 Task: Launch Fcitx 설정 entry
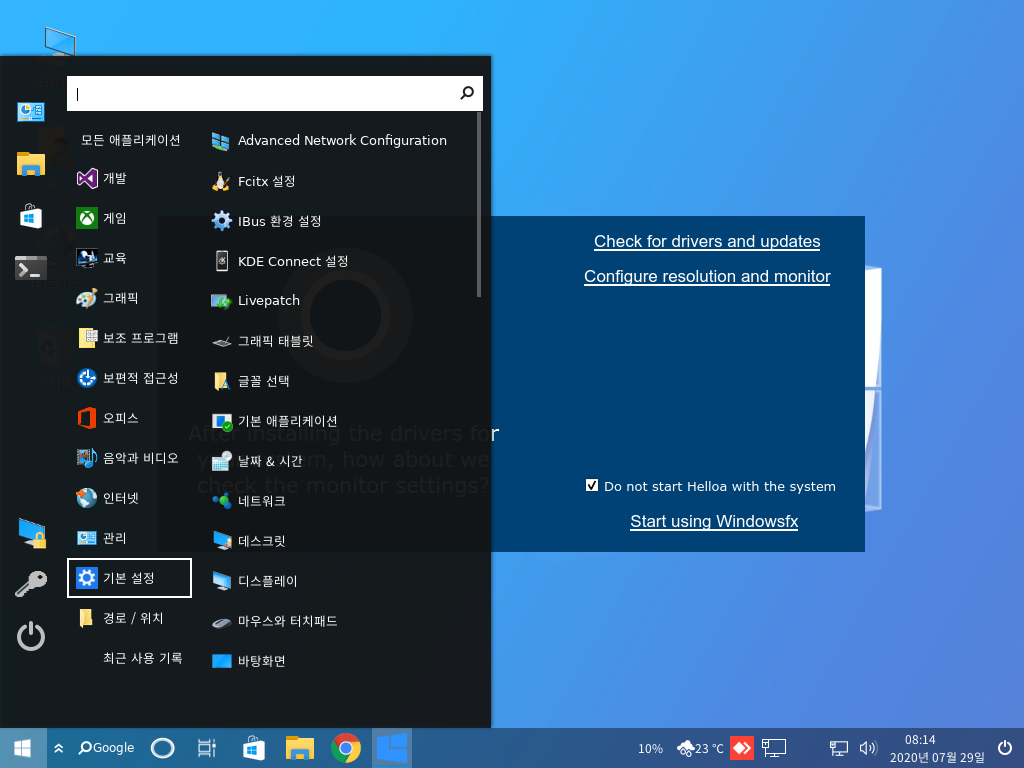254,181
